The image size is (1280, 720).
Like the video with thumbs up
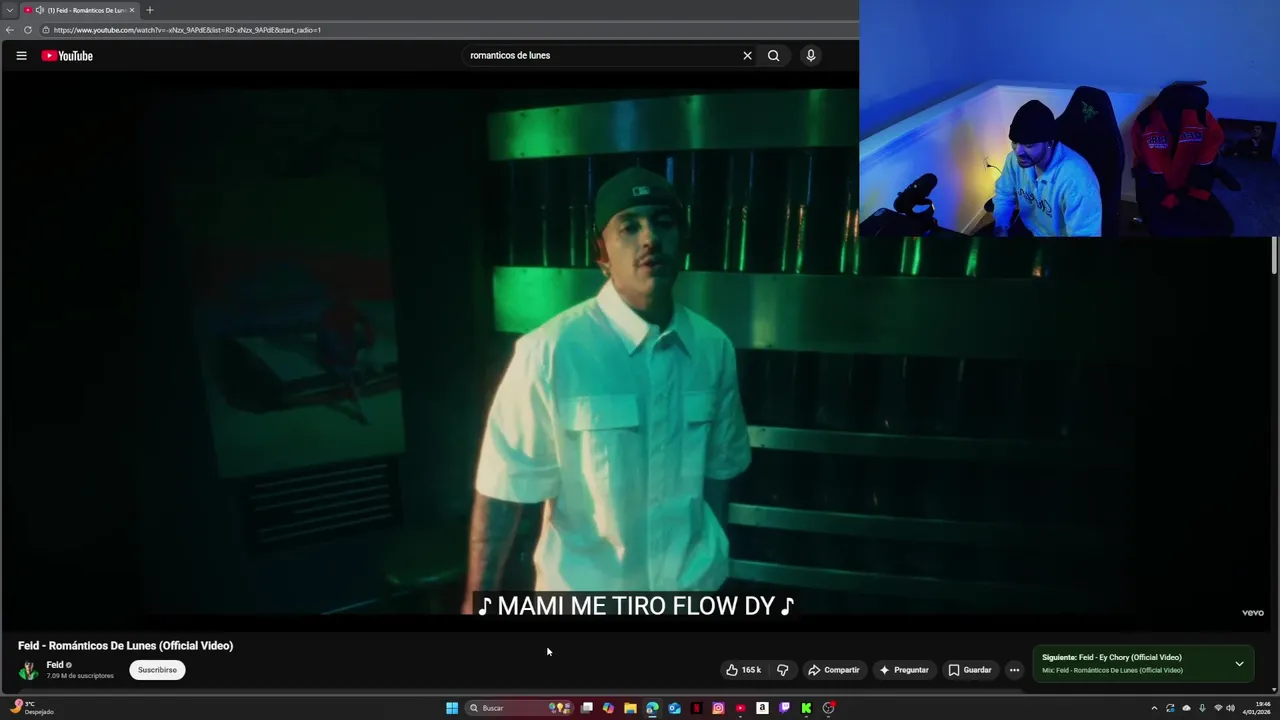743,670
